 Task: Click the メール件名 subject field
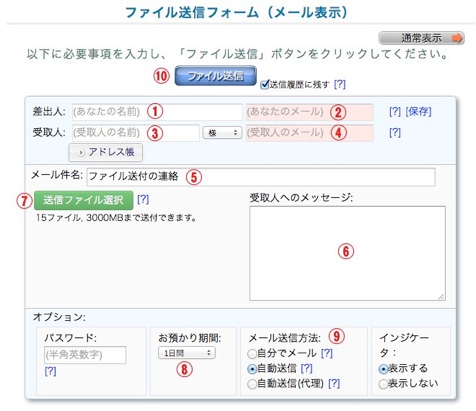[261, 177]
